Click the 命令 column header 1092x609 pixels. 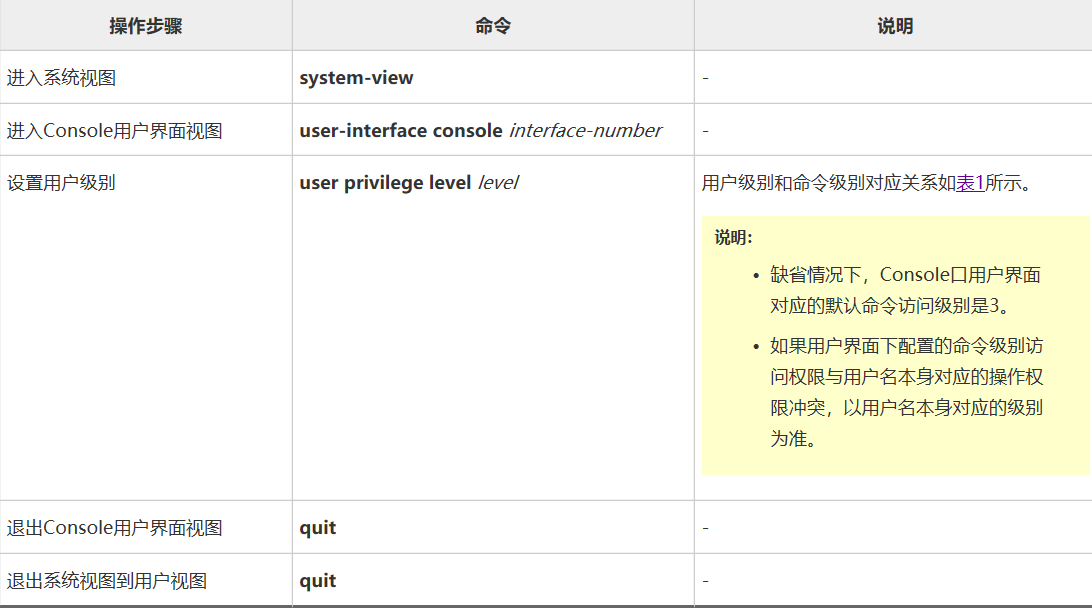tap(493, 26)
